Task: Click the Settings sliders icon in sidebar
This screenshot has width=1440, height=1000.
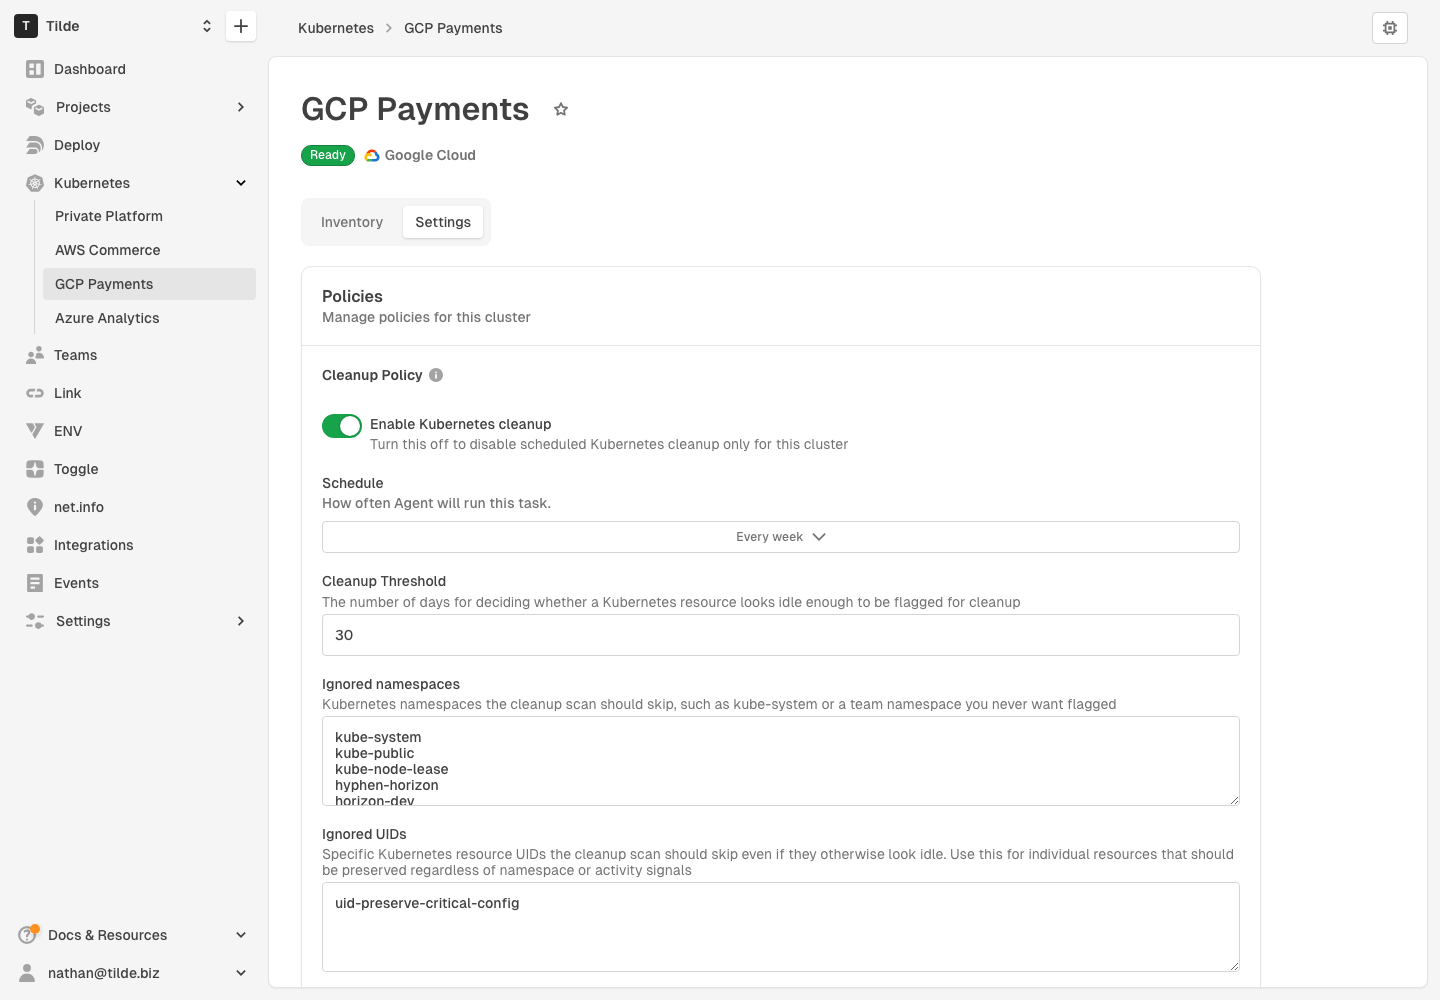Action: tap(35, 621)
